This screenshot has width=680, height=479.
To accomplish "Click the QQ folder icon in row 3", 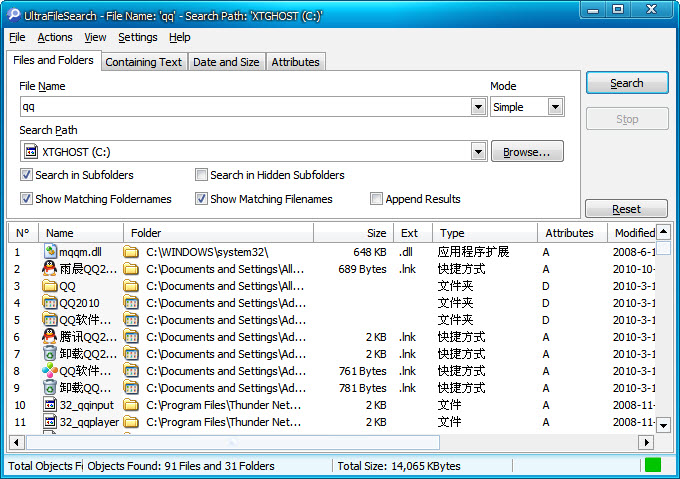I will point(51,286).
